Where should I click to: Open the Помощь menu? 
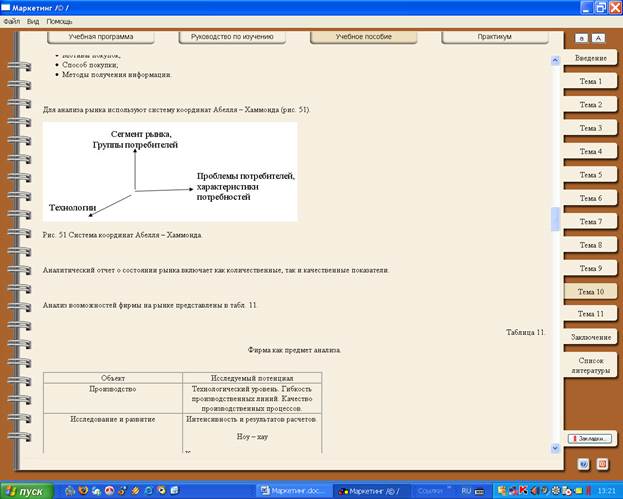(x=59, y=21)
